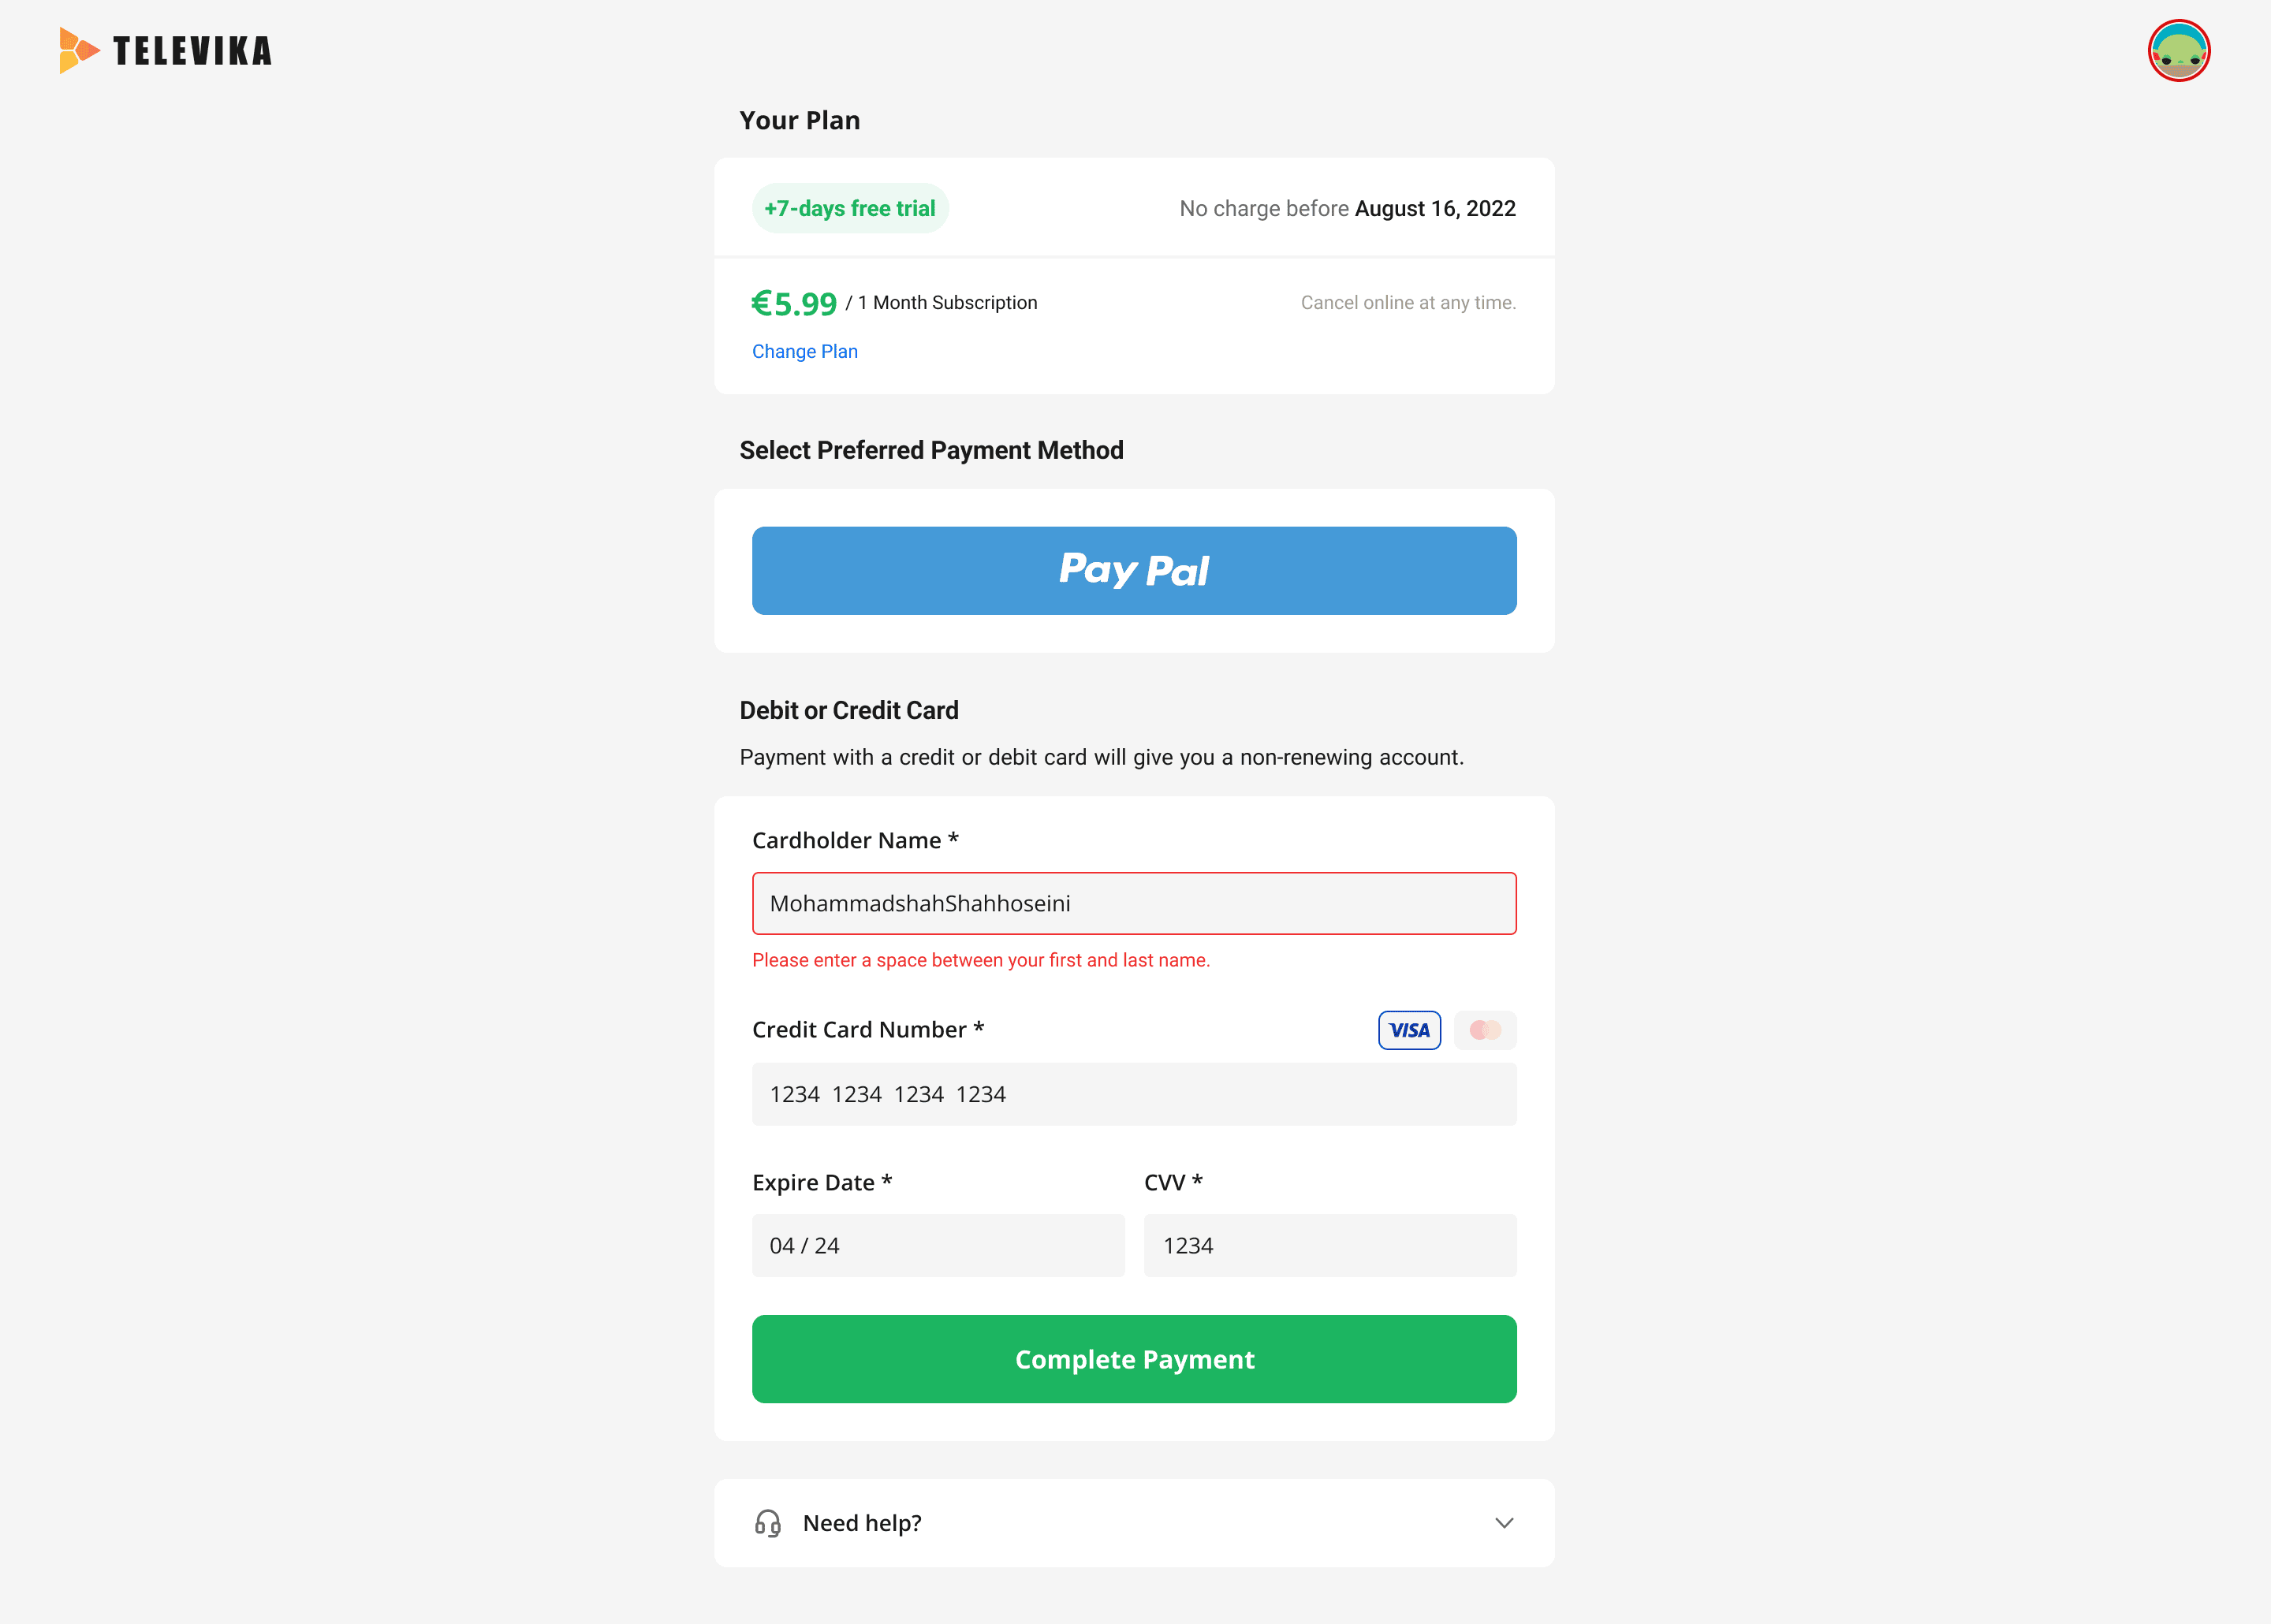Click the August 16, 2022 date text

[x=1435, y=208]
